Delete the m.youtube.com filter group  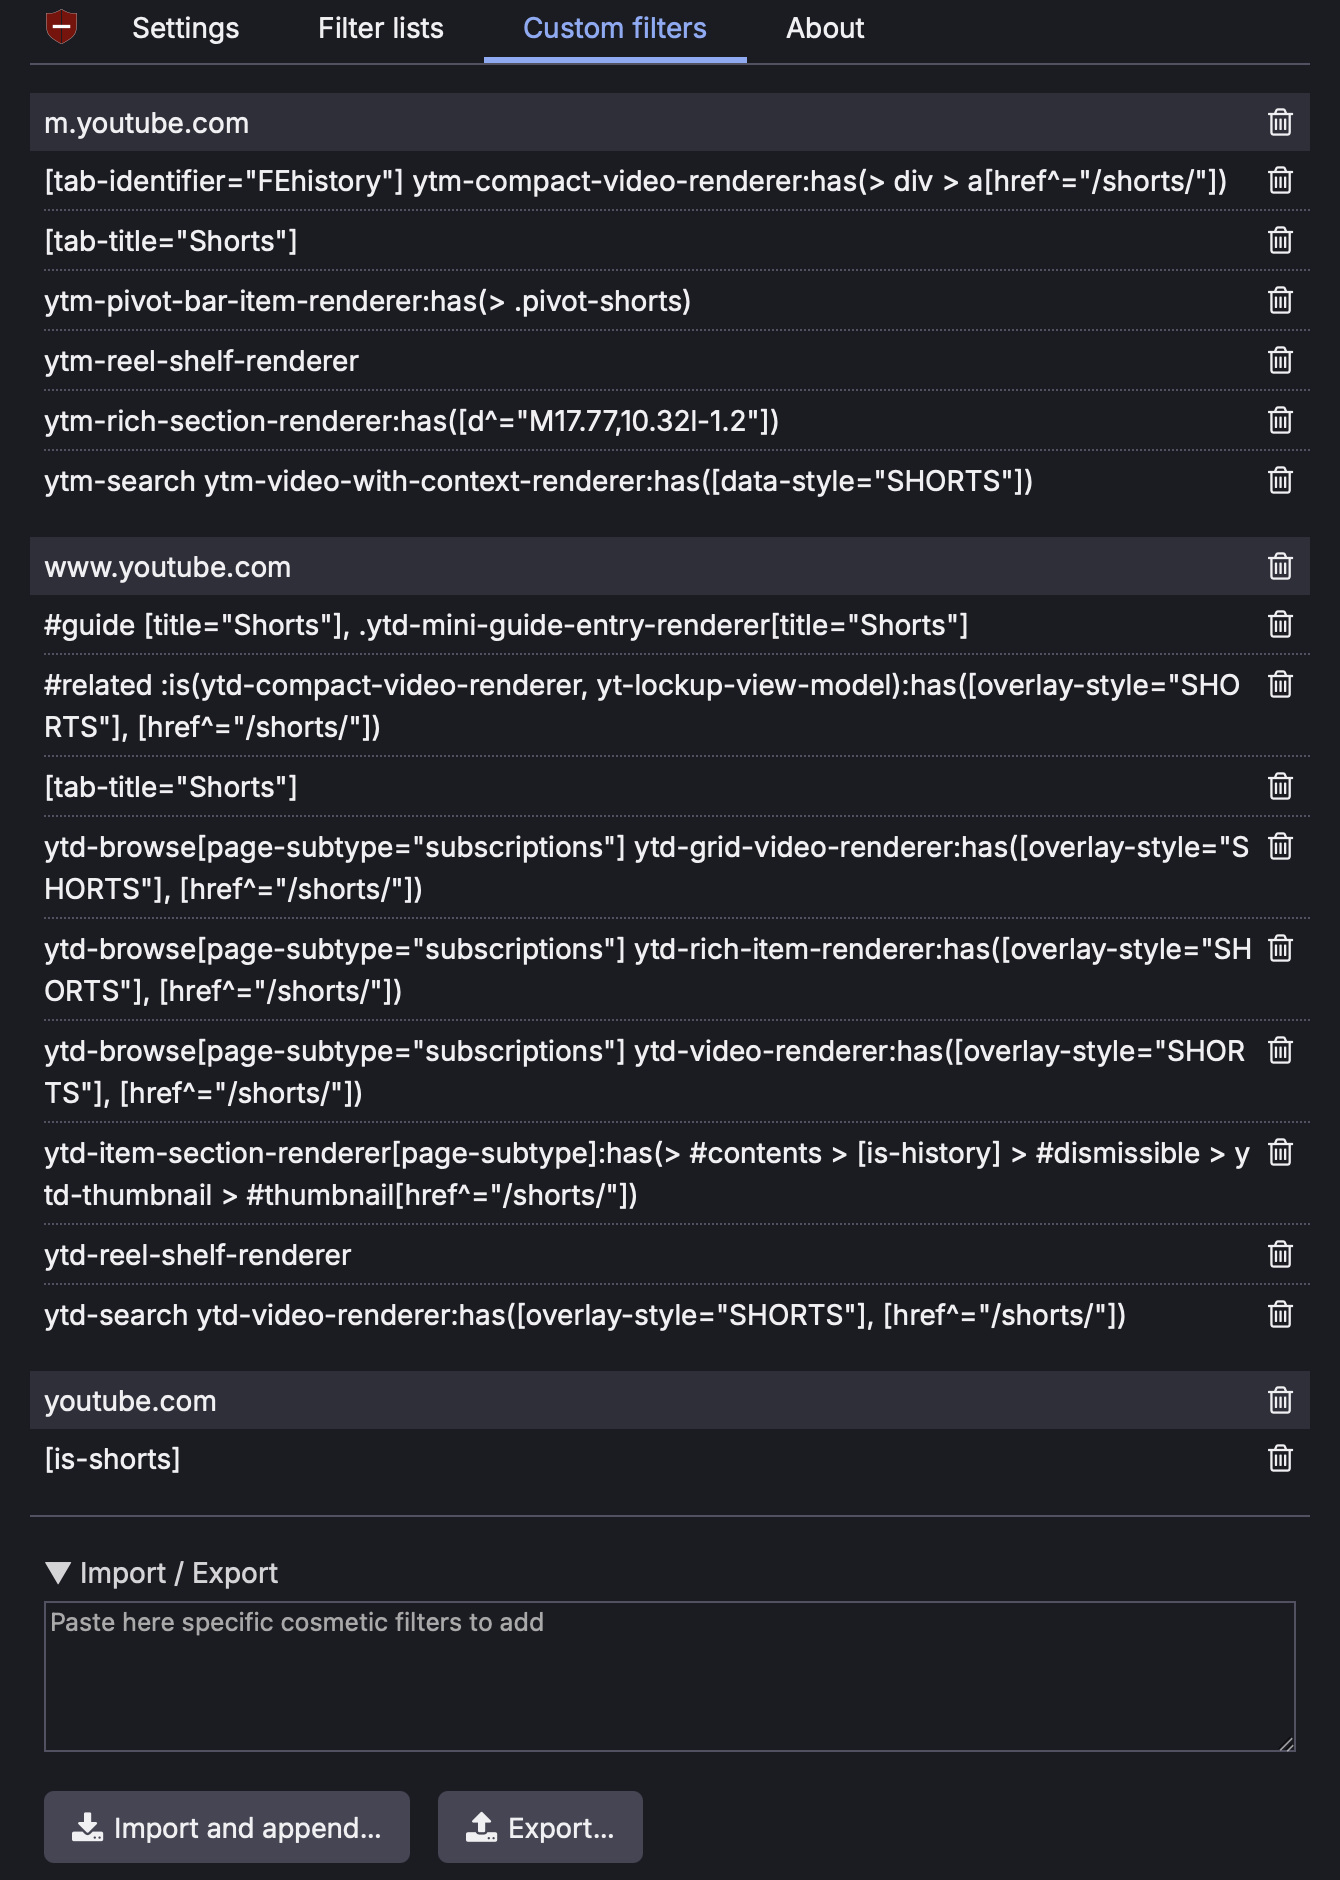tap(1281, 123)
